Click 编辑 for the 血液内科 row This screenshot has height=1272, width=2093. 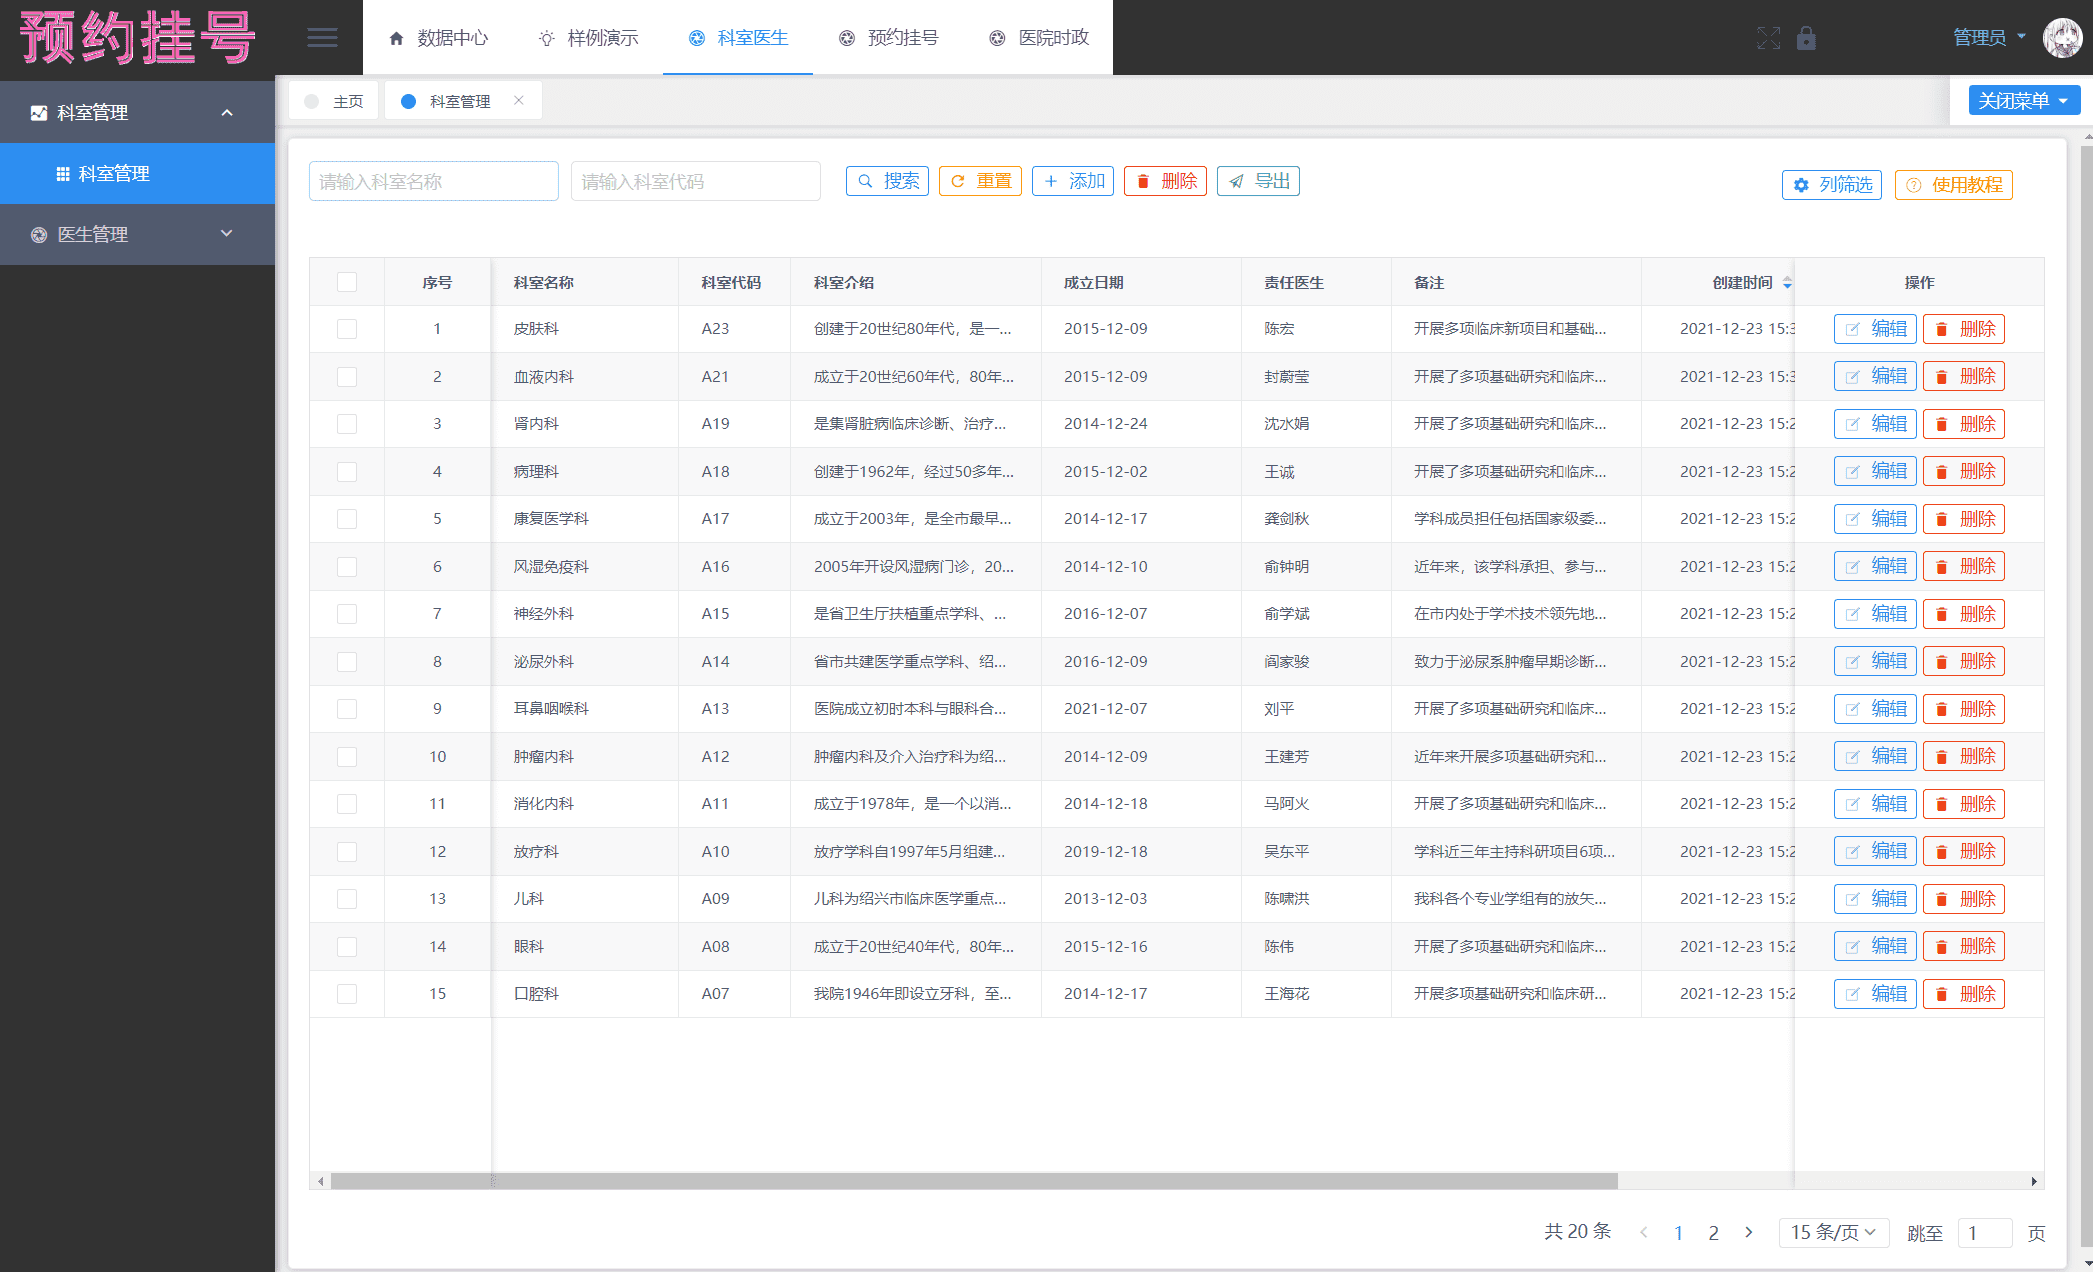click(1875, 376)
